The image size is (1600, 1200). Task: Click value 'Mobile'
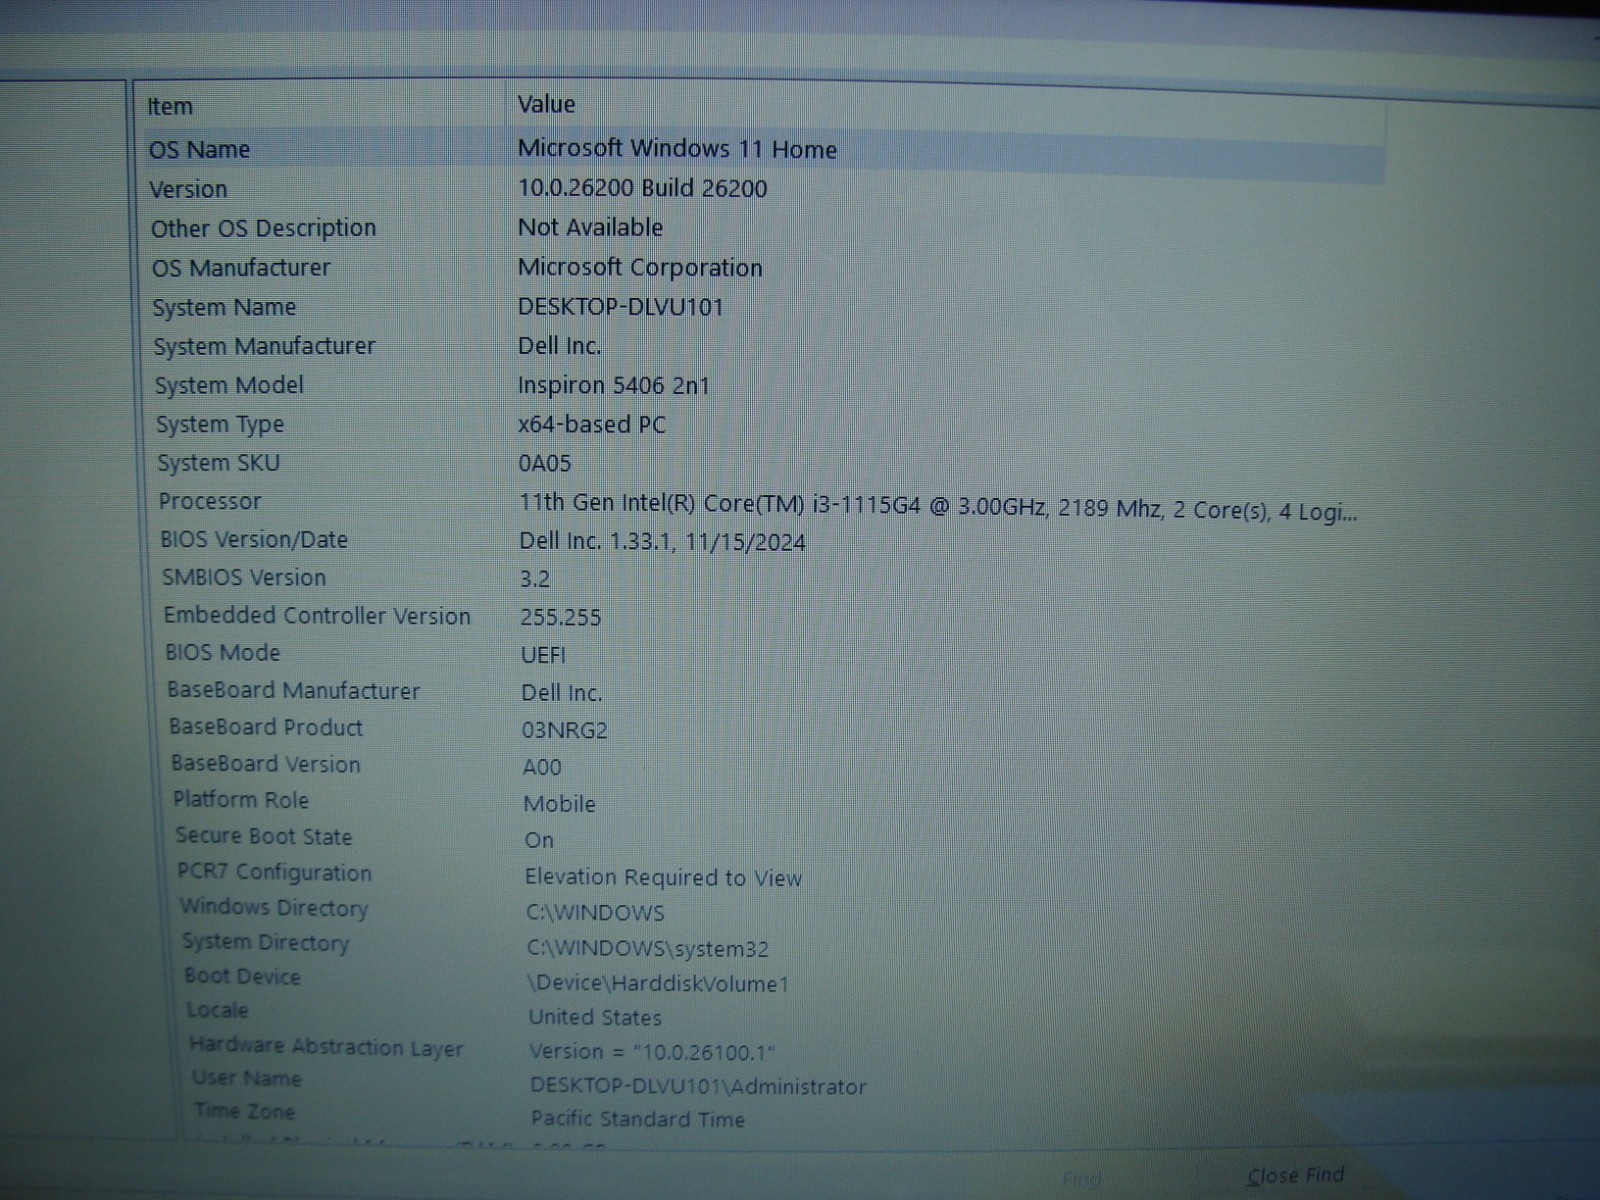click(559, 804)
